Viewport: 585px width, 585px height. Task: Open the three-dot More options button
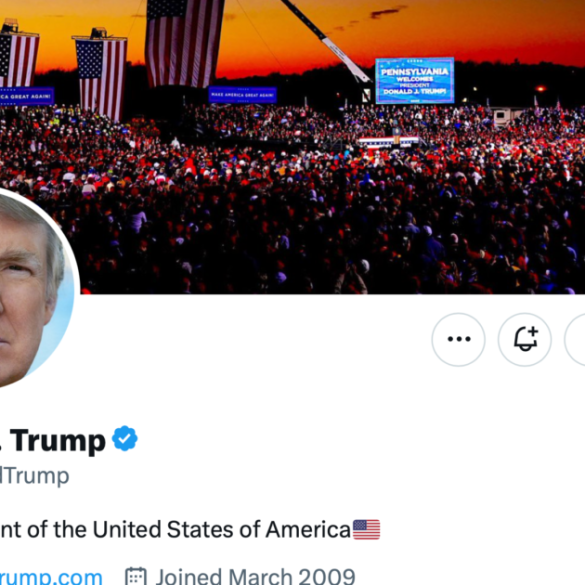click(x=459, y=339)
